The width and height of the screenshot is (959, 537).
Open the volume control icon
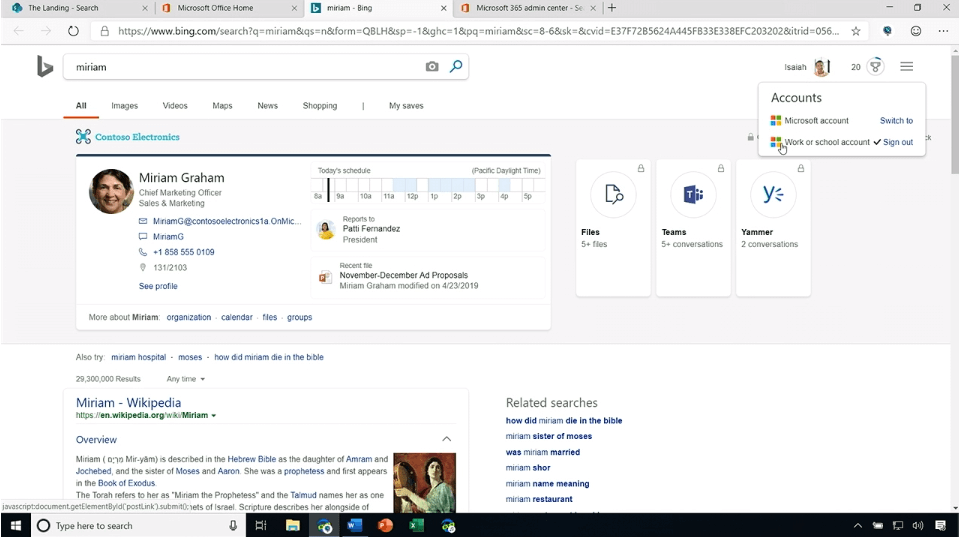[917, 525]
